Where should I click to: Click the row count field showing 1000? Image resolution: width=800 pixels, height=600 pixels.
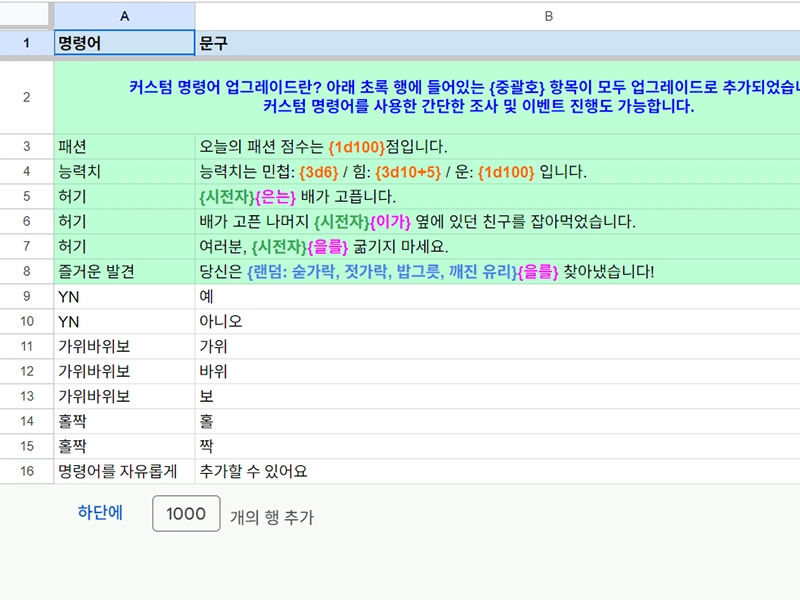(186, 514)
